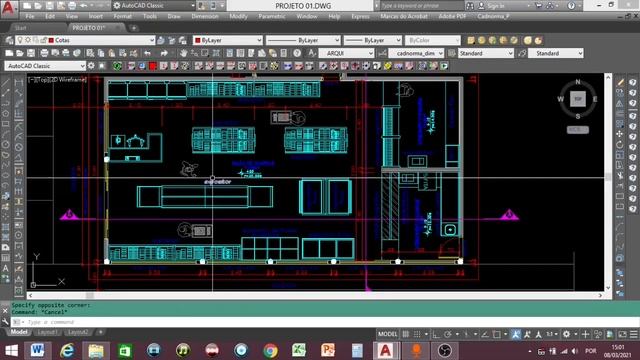Image resolution: width=640 pixels, height=360 pixels.
Task: Toggle 2D object snap in status bar
Action: (x=497, y=334)
